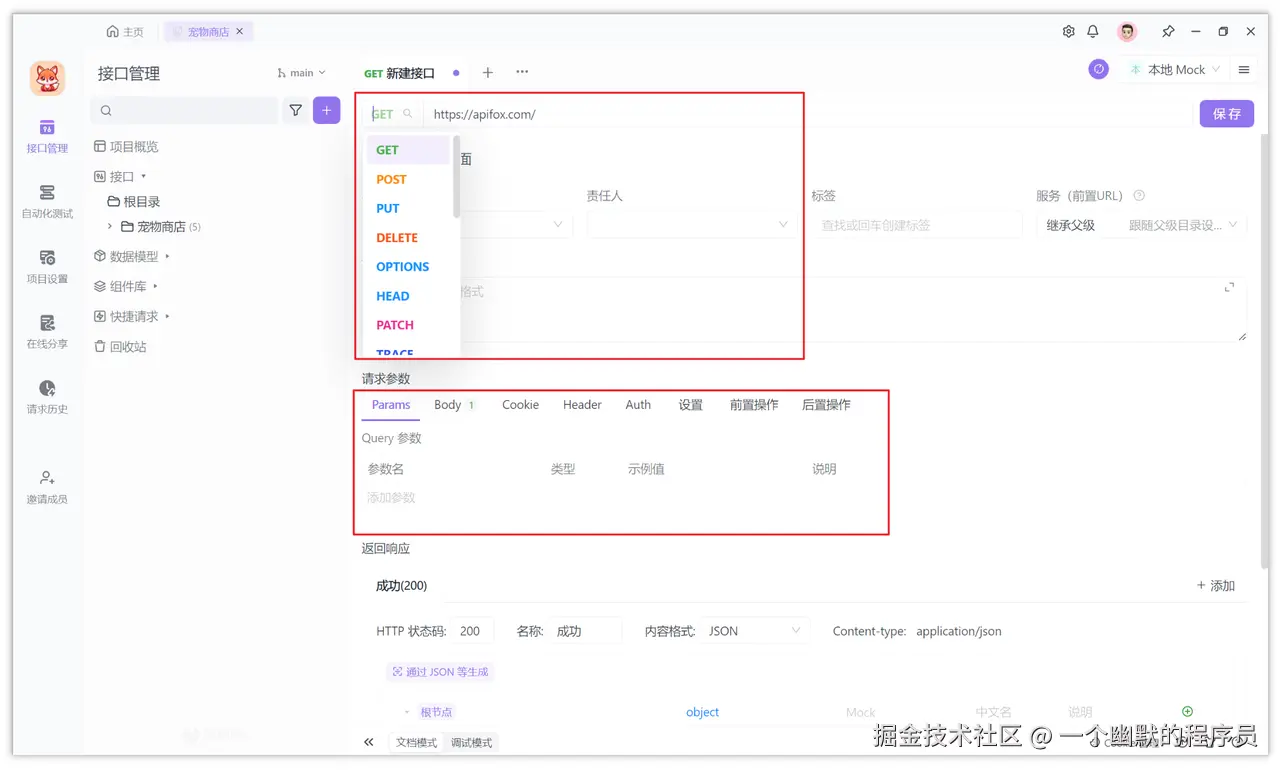Viewport: 1280px width, 771px height.
Task: Click the help icon next to 服务（前置URL）
Action: (1139, 196)
